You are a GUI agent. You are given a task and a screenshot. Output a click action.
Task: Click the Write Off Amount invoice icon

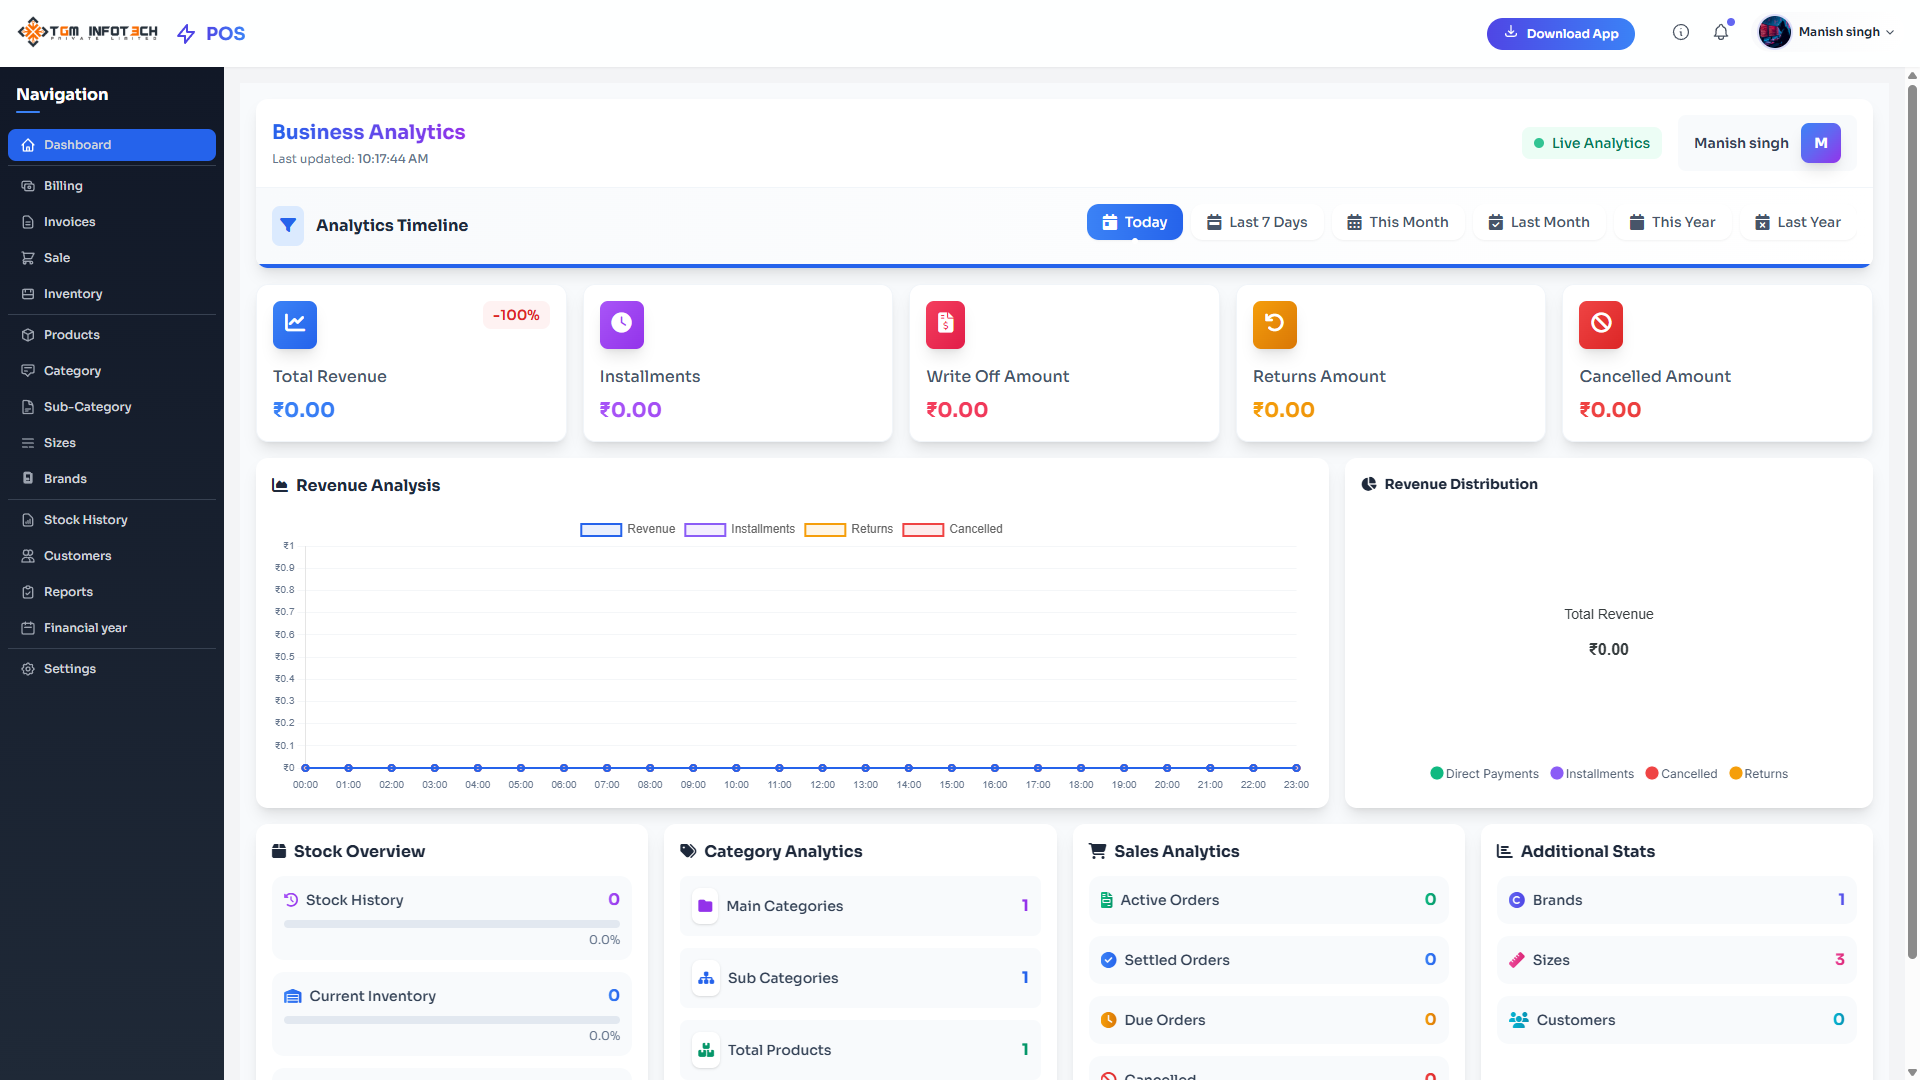pos(945,324)
